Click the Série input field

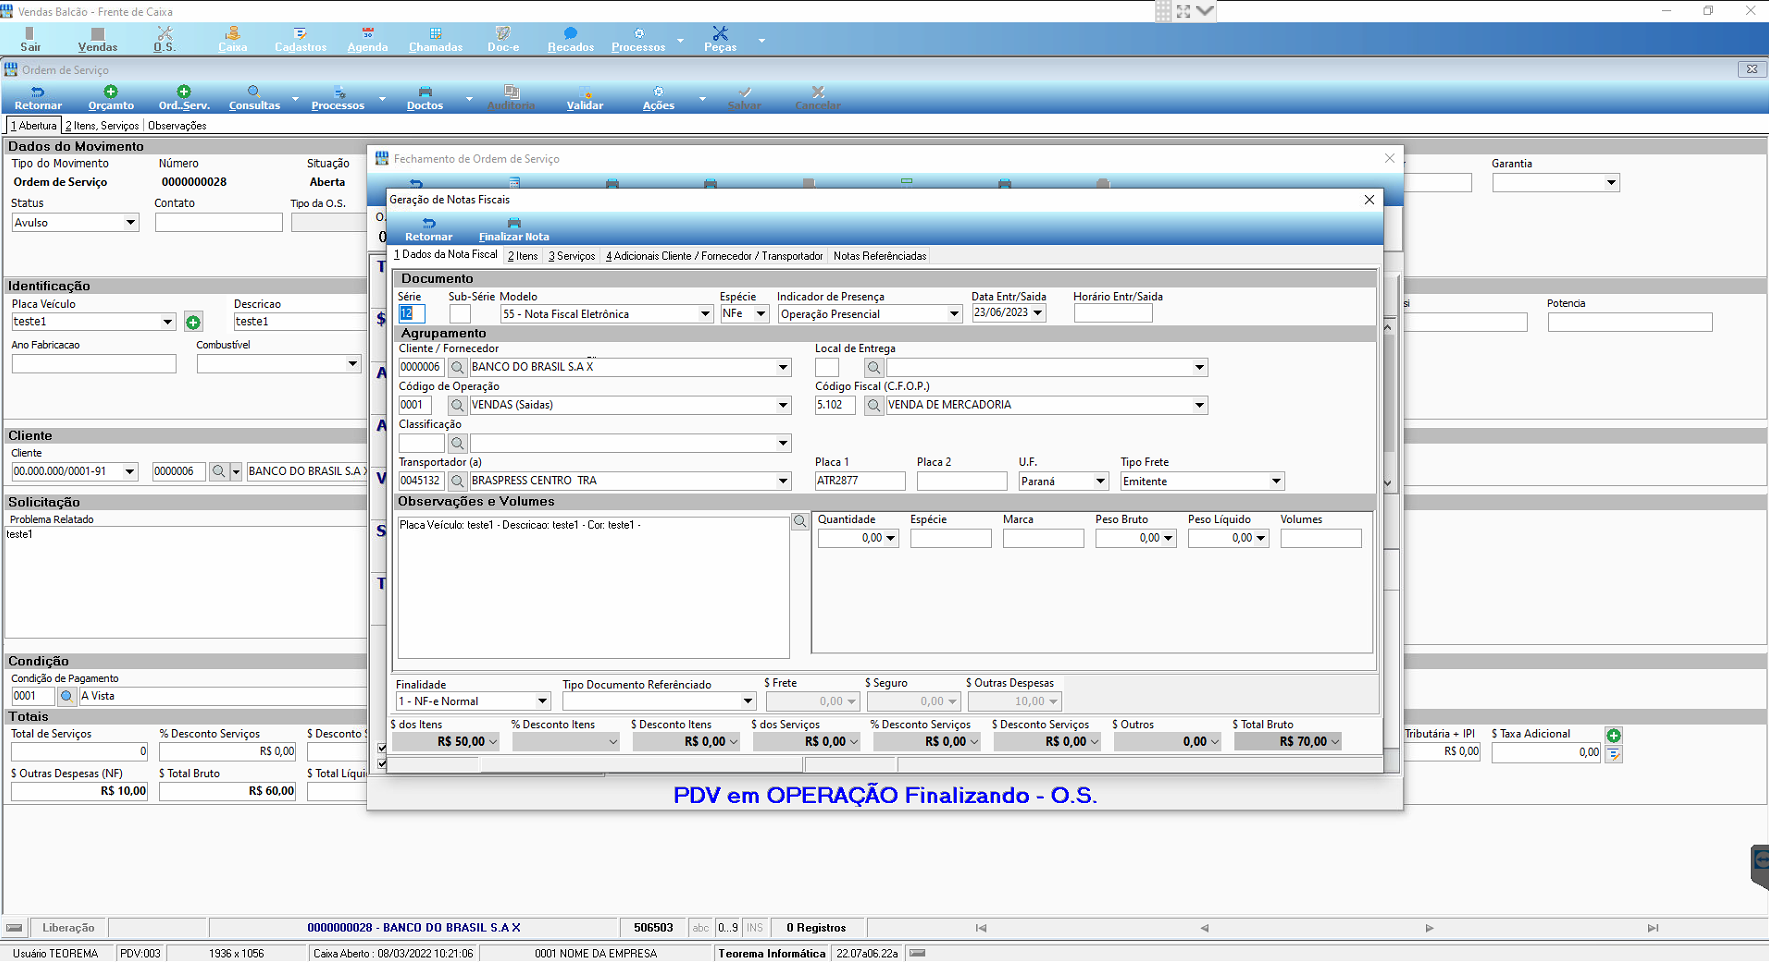pyautogui.click(x=411, y=314)
